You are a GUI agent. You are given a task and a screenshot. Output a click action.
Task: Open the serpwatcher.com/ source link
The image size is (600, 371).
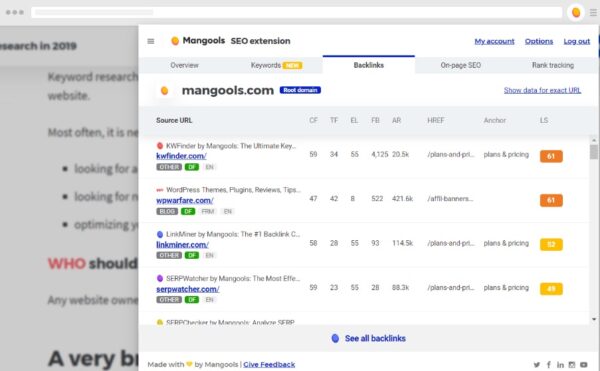pos(188,289)
